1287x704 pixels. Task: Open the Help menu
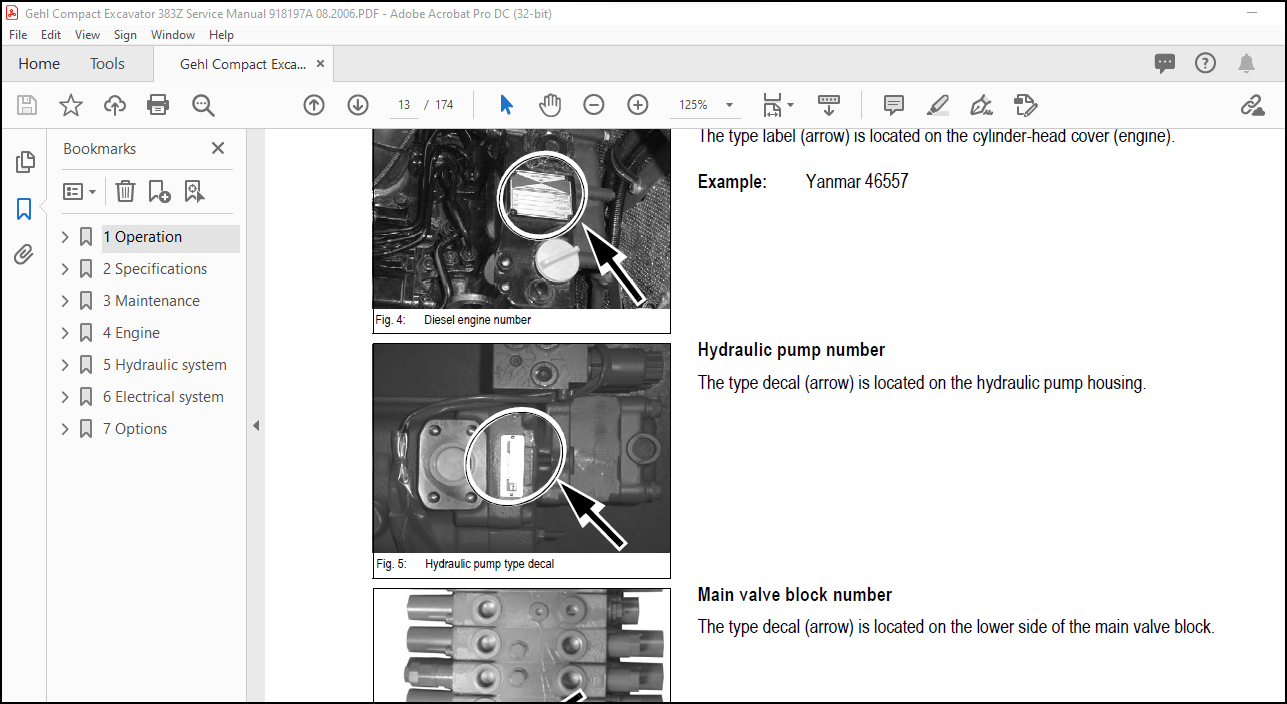tap(221, 35)
